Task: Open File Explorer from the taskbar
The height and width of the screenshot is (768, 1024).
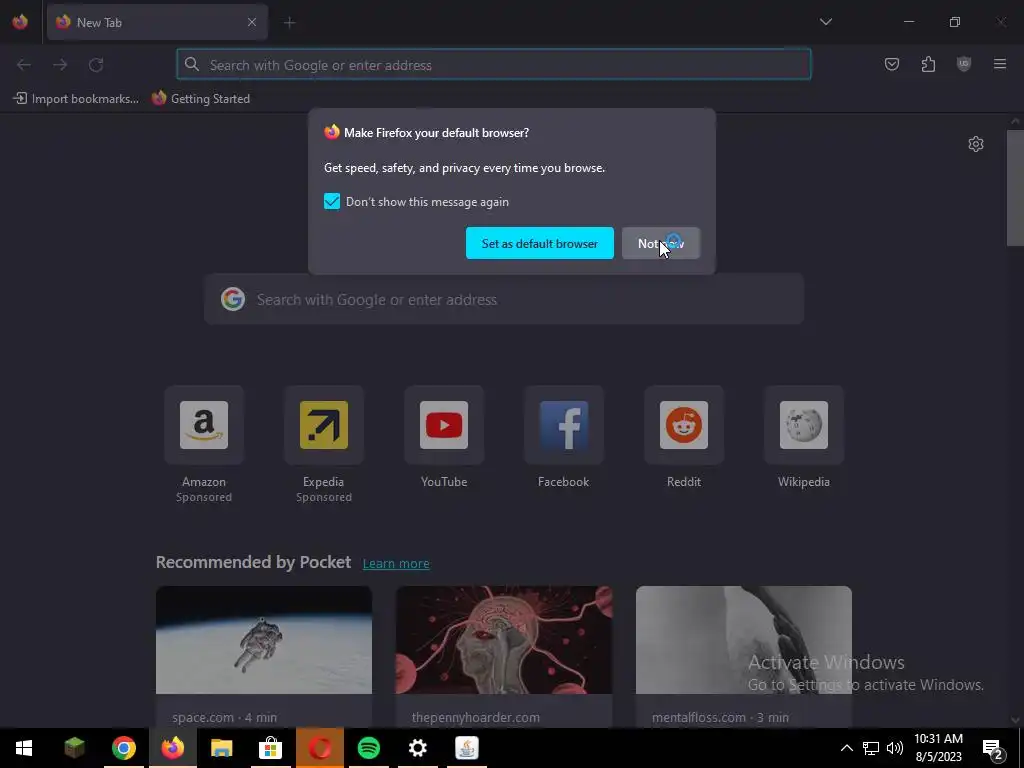Action: [x=221, y=748]
